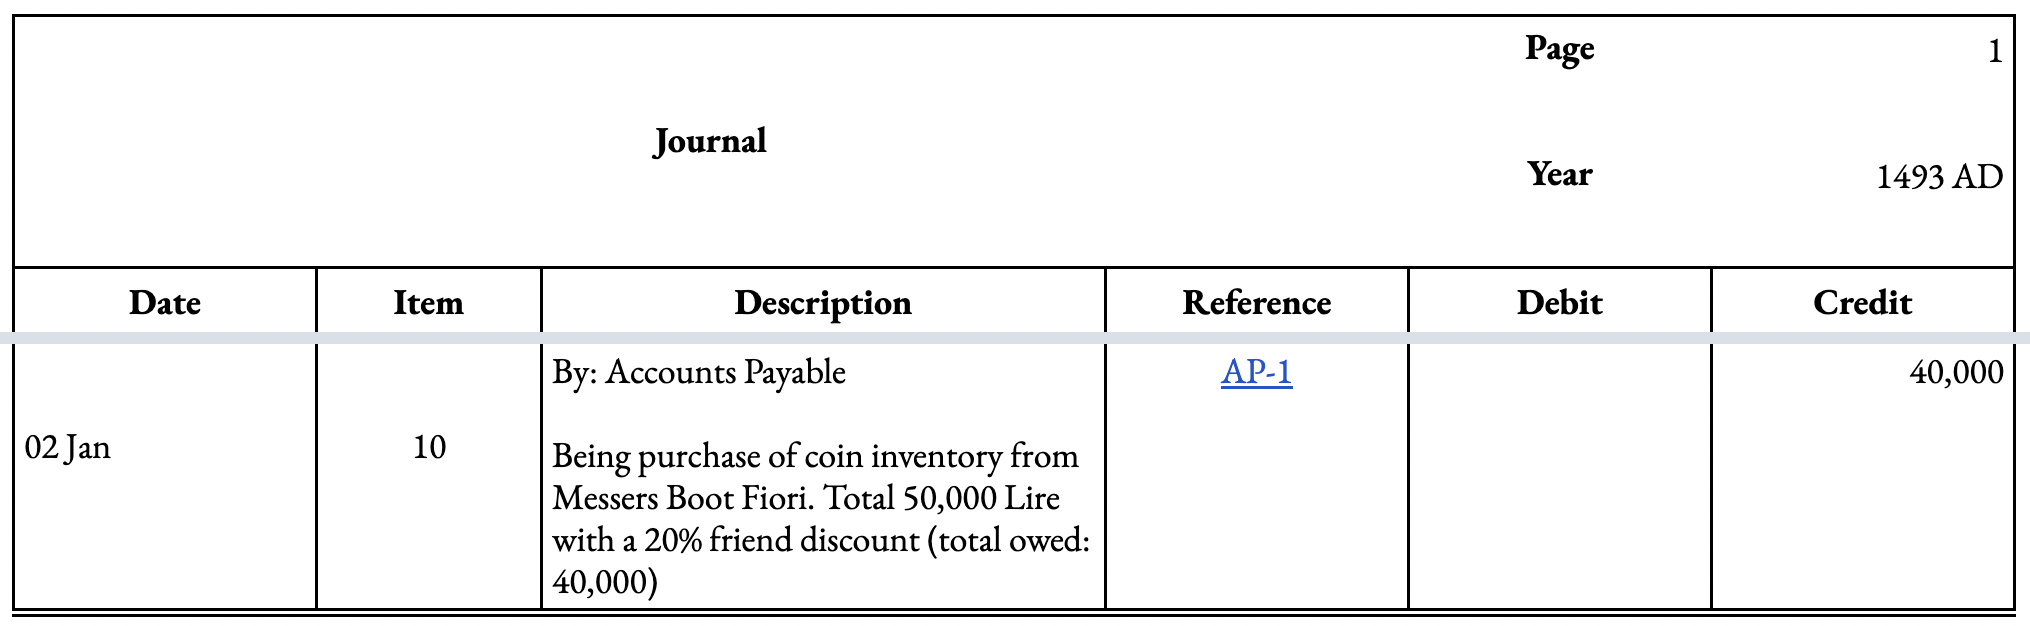Click the Description column header

tap(823, 302)
